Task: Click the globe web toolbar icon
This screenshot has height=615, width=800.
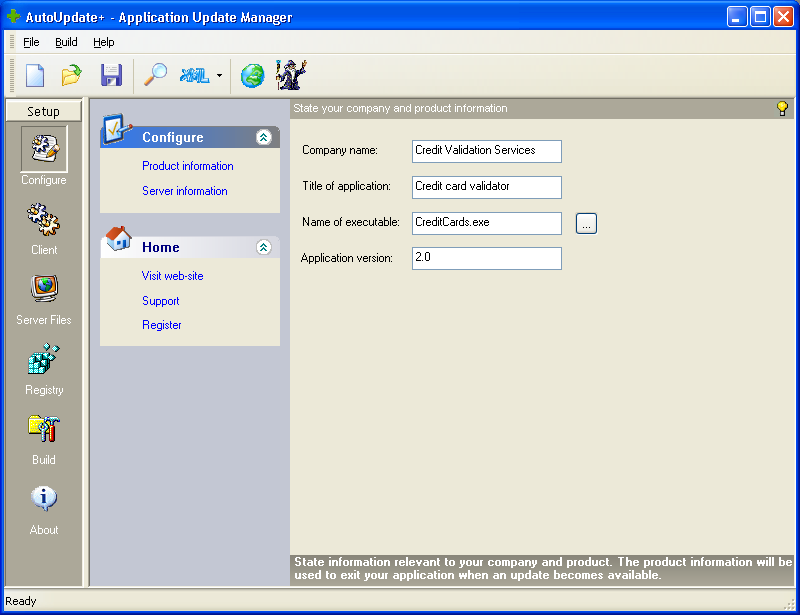Action: click(x=252, y=75)
